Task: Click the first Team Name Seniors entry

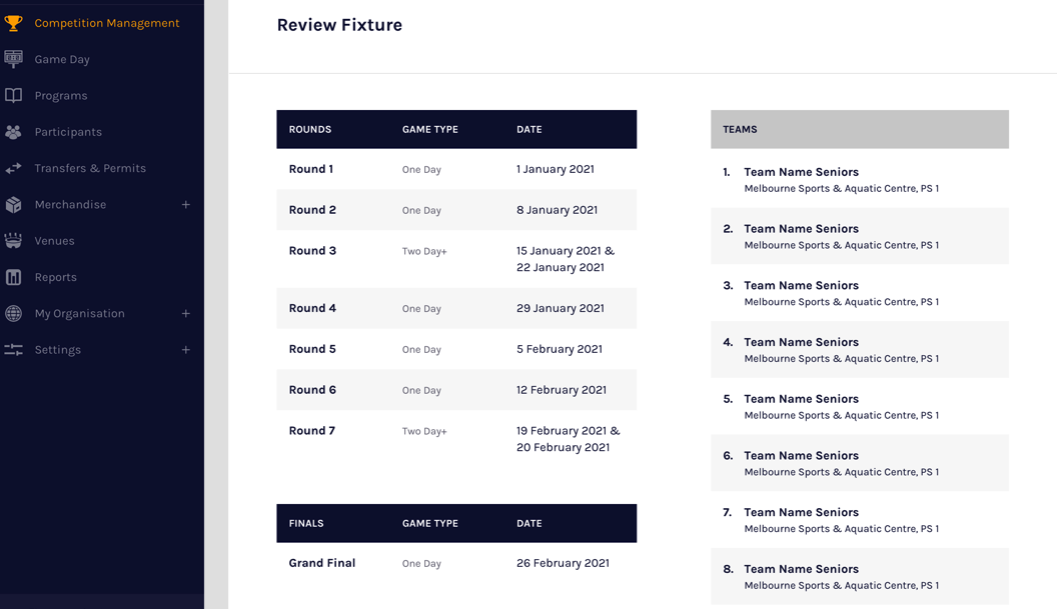Action: [x=801, y=172]
